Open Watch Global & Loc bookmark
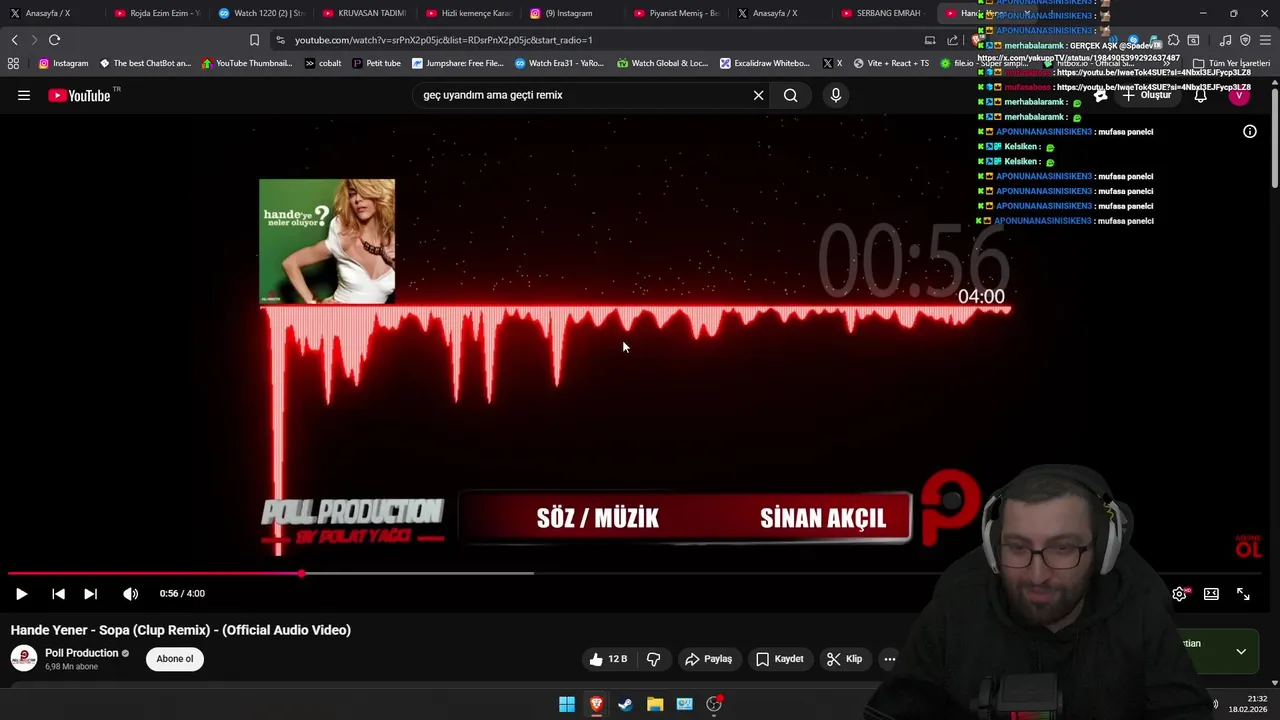The height and width of the screenshot is (720, 1280). click(x=663, y=63)
